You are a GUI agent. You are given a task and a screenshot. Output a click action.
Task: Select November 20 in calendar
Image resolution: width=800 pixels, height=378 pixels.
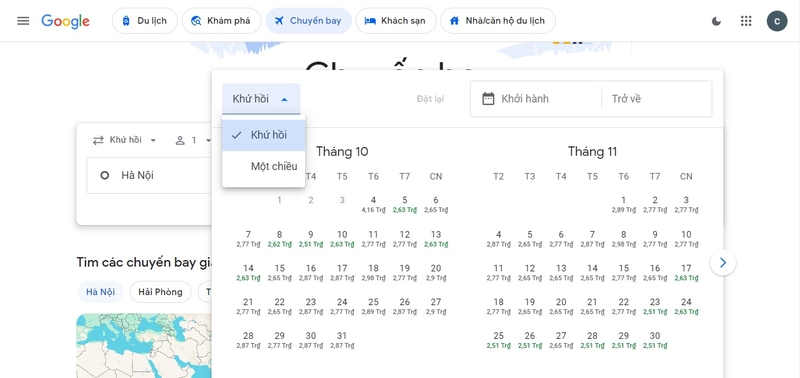coord(561,306)
